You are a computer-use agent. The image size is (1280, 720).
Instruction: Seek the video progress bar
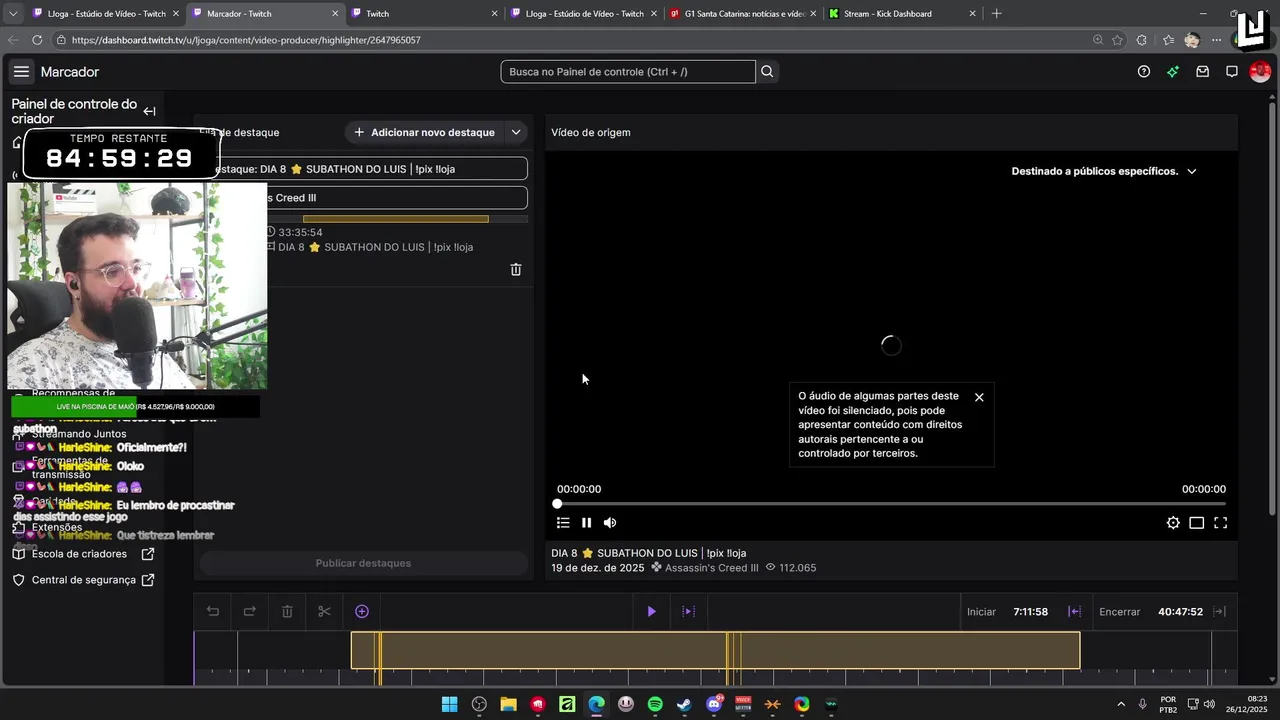click(890, 504)
